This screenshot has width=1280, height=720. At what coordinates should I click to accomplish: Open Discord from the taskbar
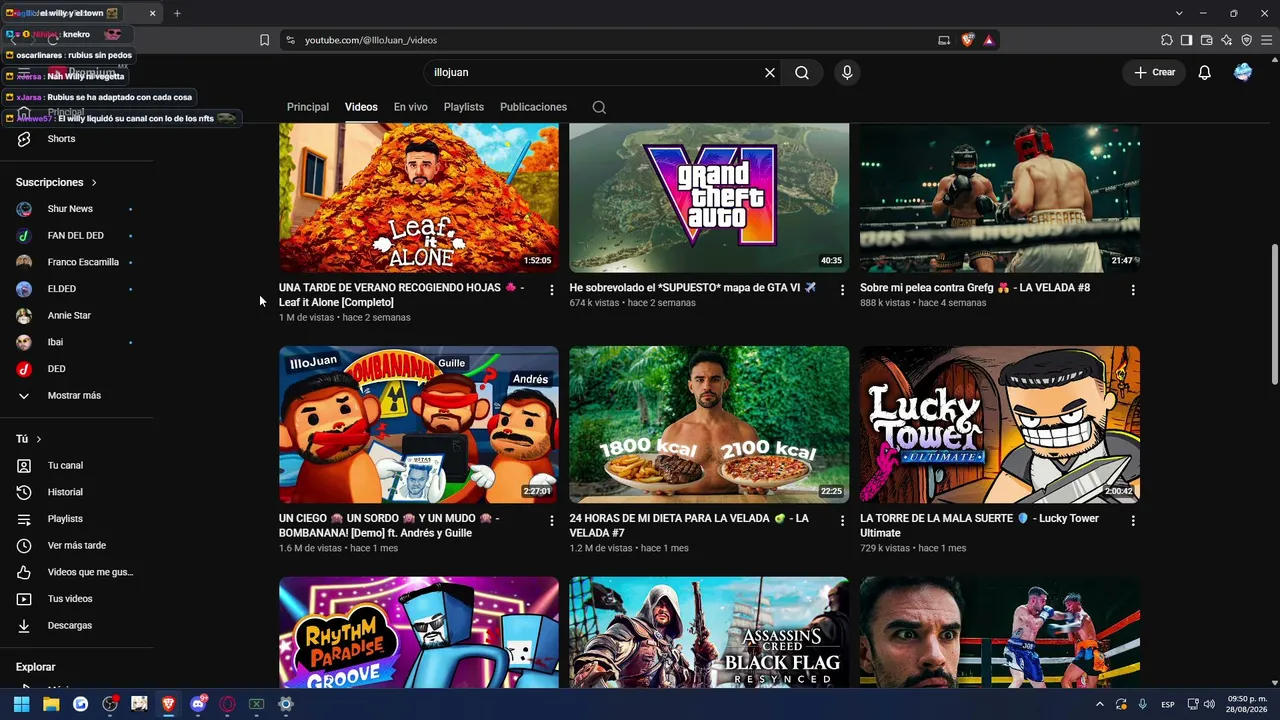point(198,704)
